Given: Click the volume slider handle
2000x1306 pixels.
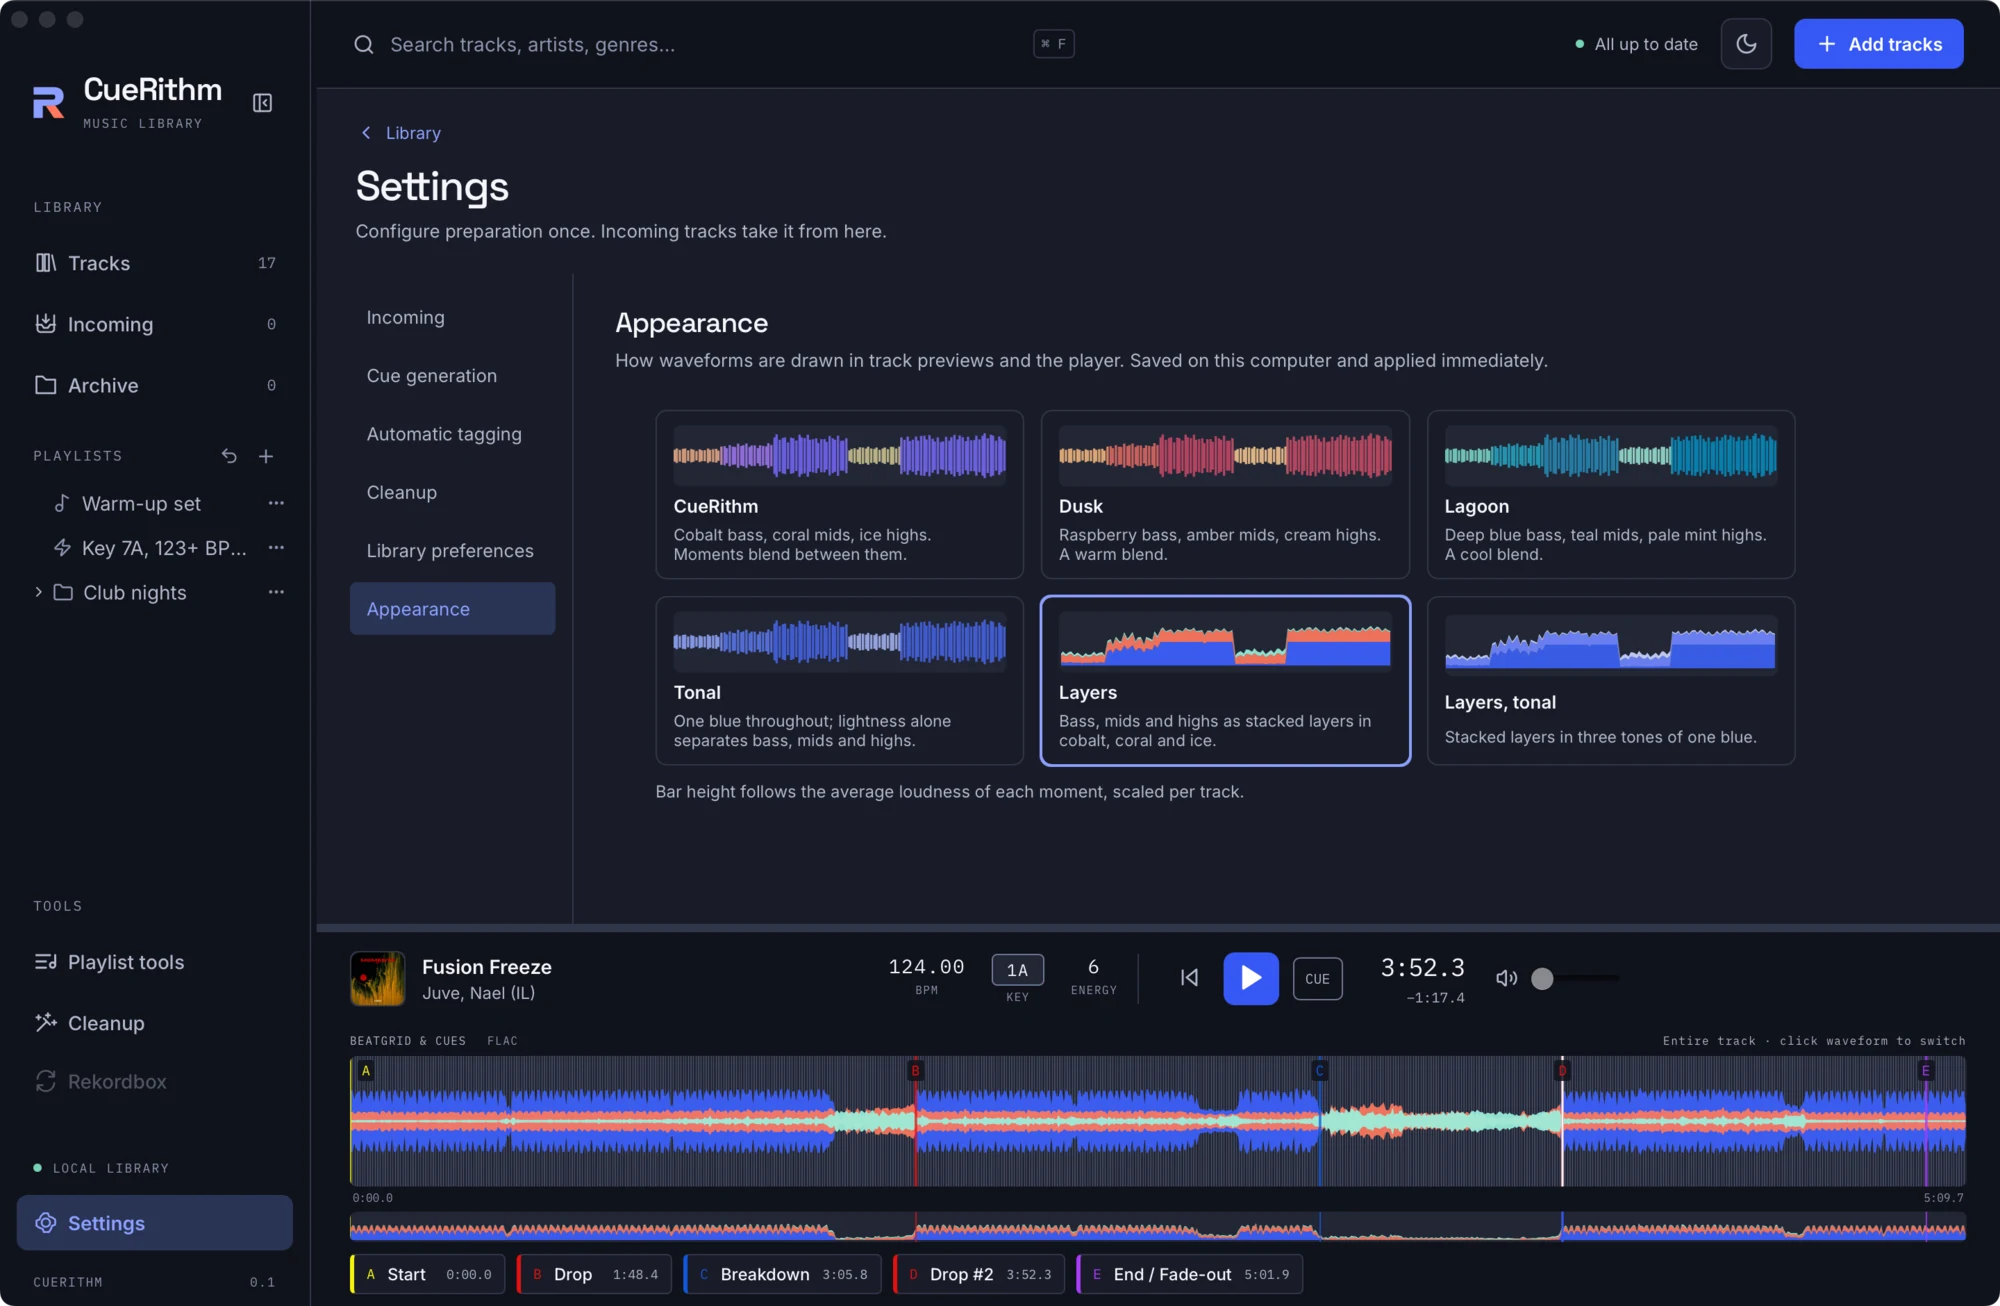Looking at the screenshot, I should 1542,978.
